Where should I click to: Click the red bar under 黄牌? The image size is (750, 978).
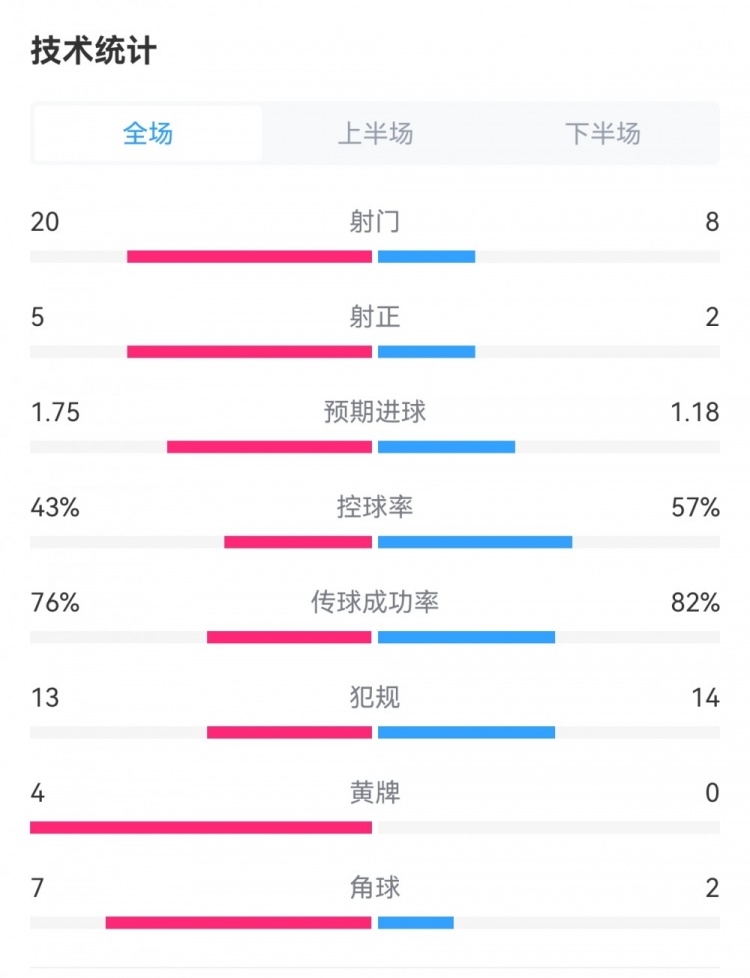coord(201,827)
